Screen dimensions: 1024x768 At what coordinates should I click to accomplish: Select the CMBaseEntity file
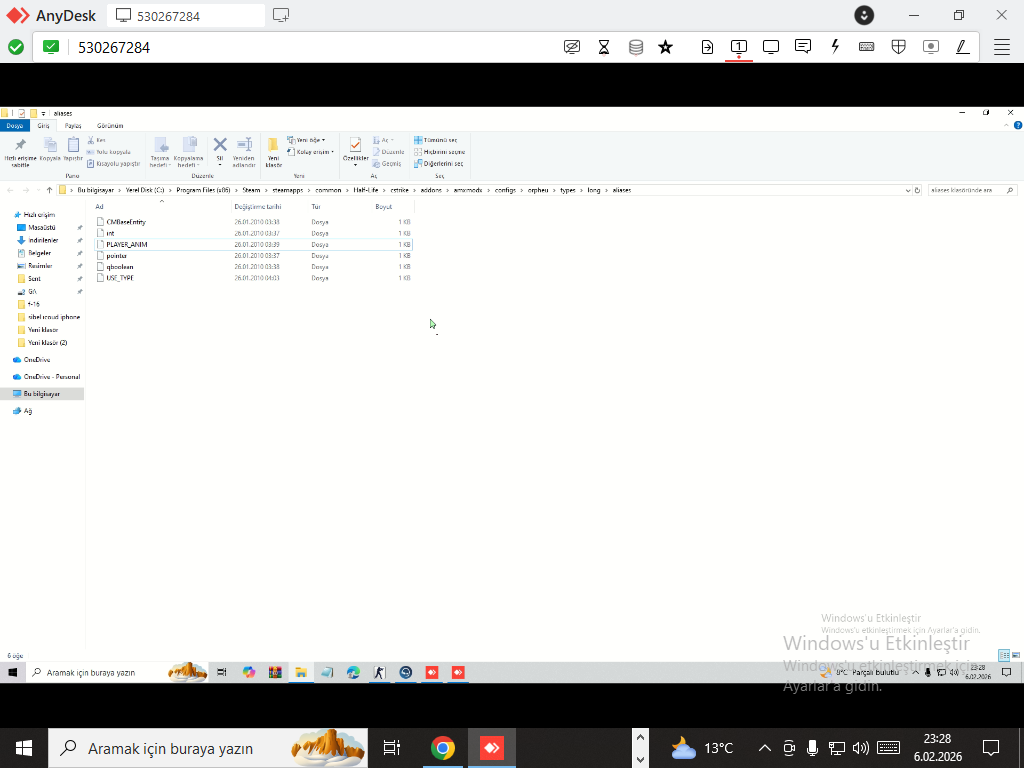pyautogui.click(x=255, y=222)
